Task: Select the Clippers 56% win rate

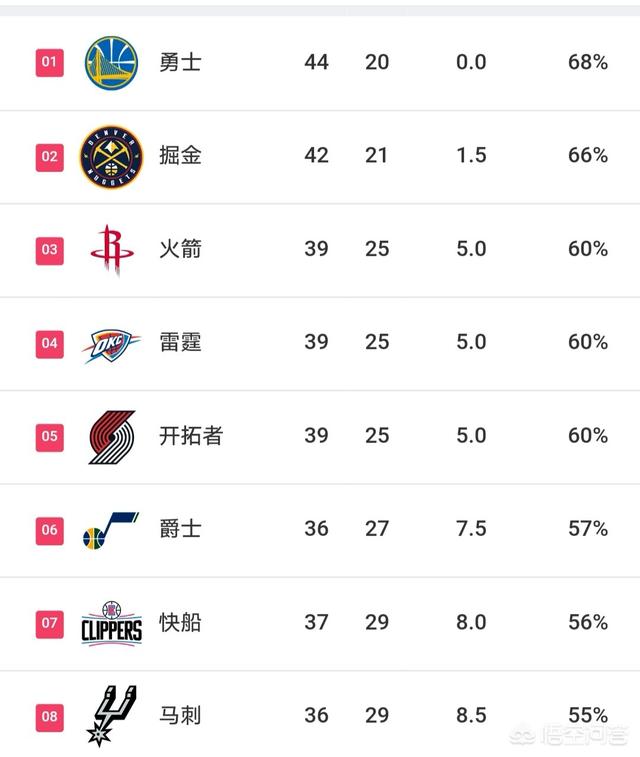Action: tap(588, 622)
